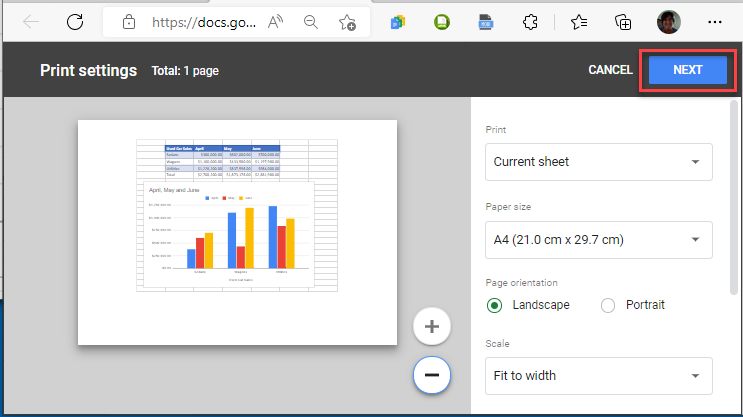Zoom in on the print preview

(x=432, y=326)
